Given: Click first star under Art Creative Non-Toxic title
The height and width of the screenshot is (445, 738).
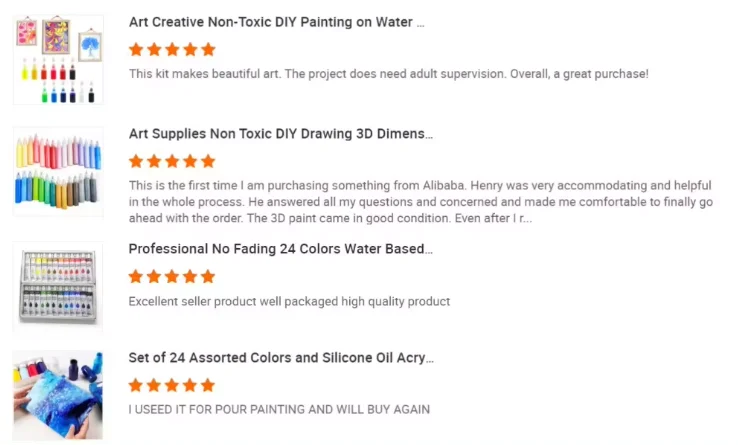Looking at the screenshot, I should tap(137, 49).
